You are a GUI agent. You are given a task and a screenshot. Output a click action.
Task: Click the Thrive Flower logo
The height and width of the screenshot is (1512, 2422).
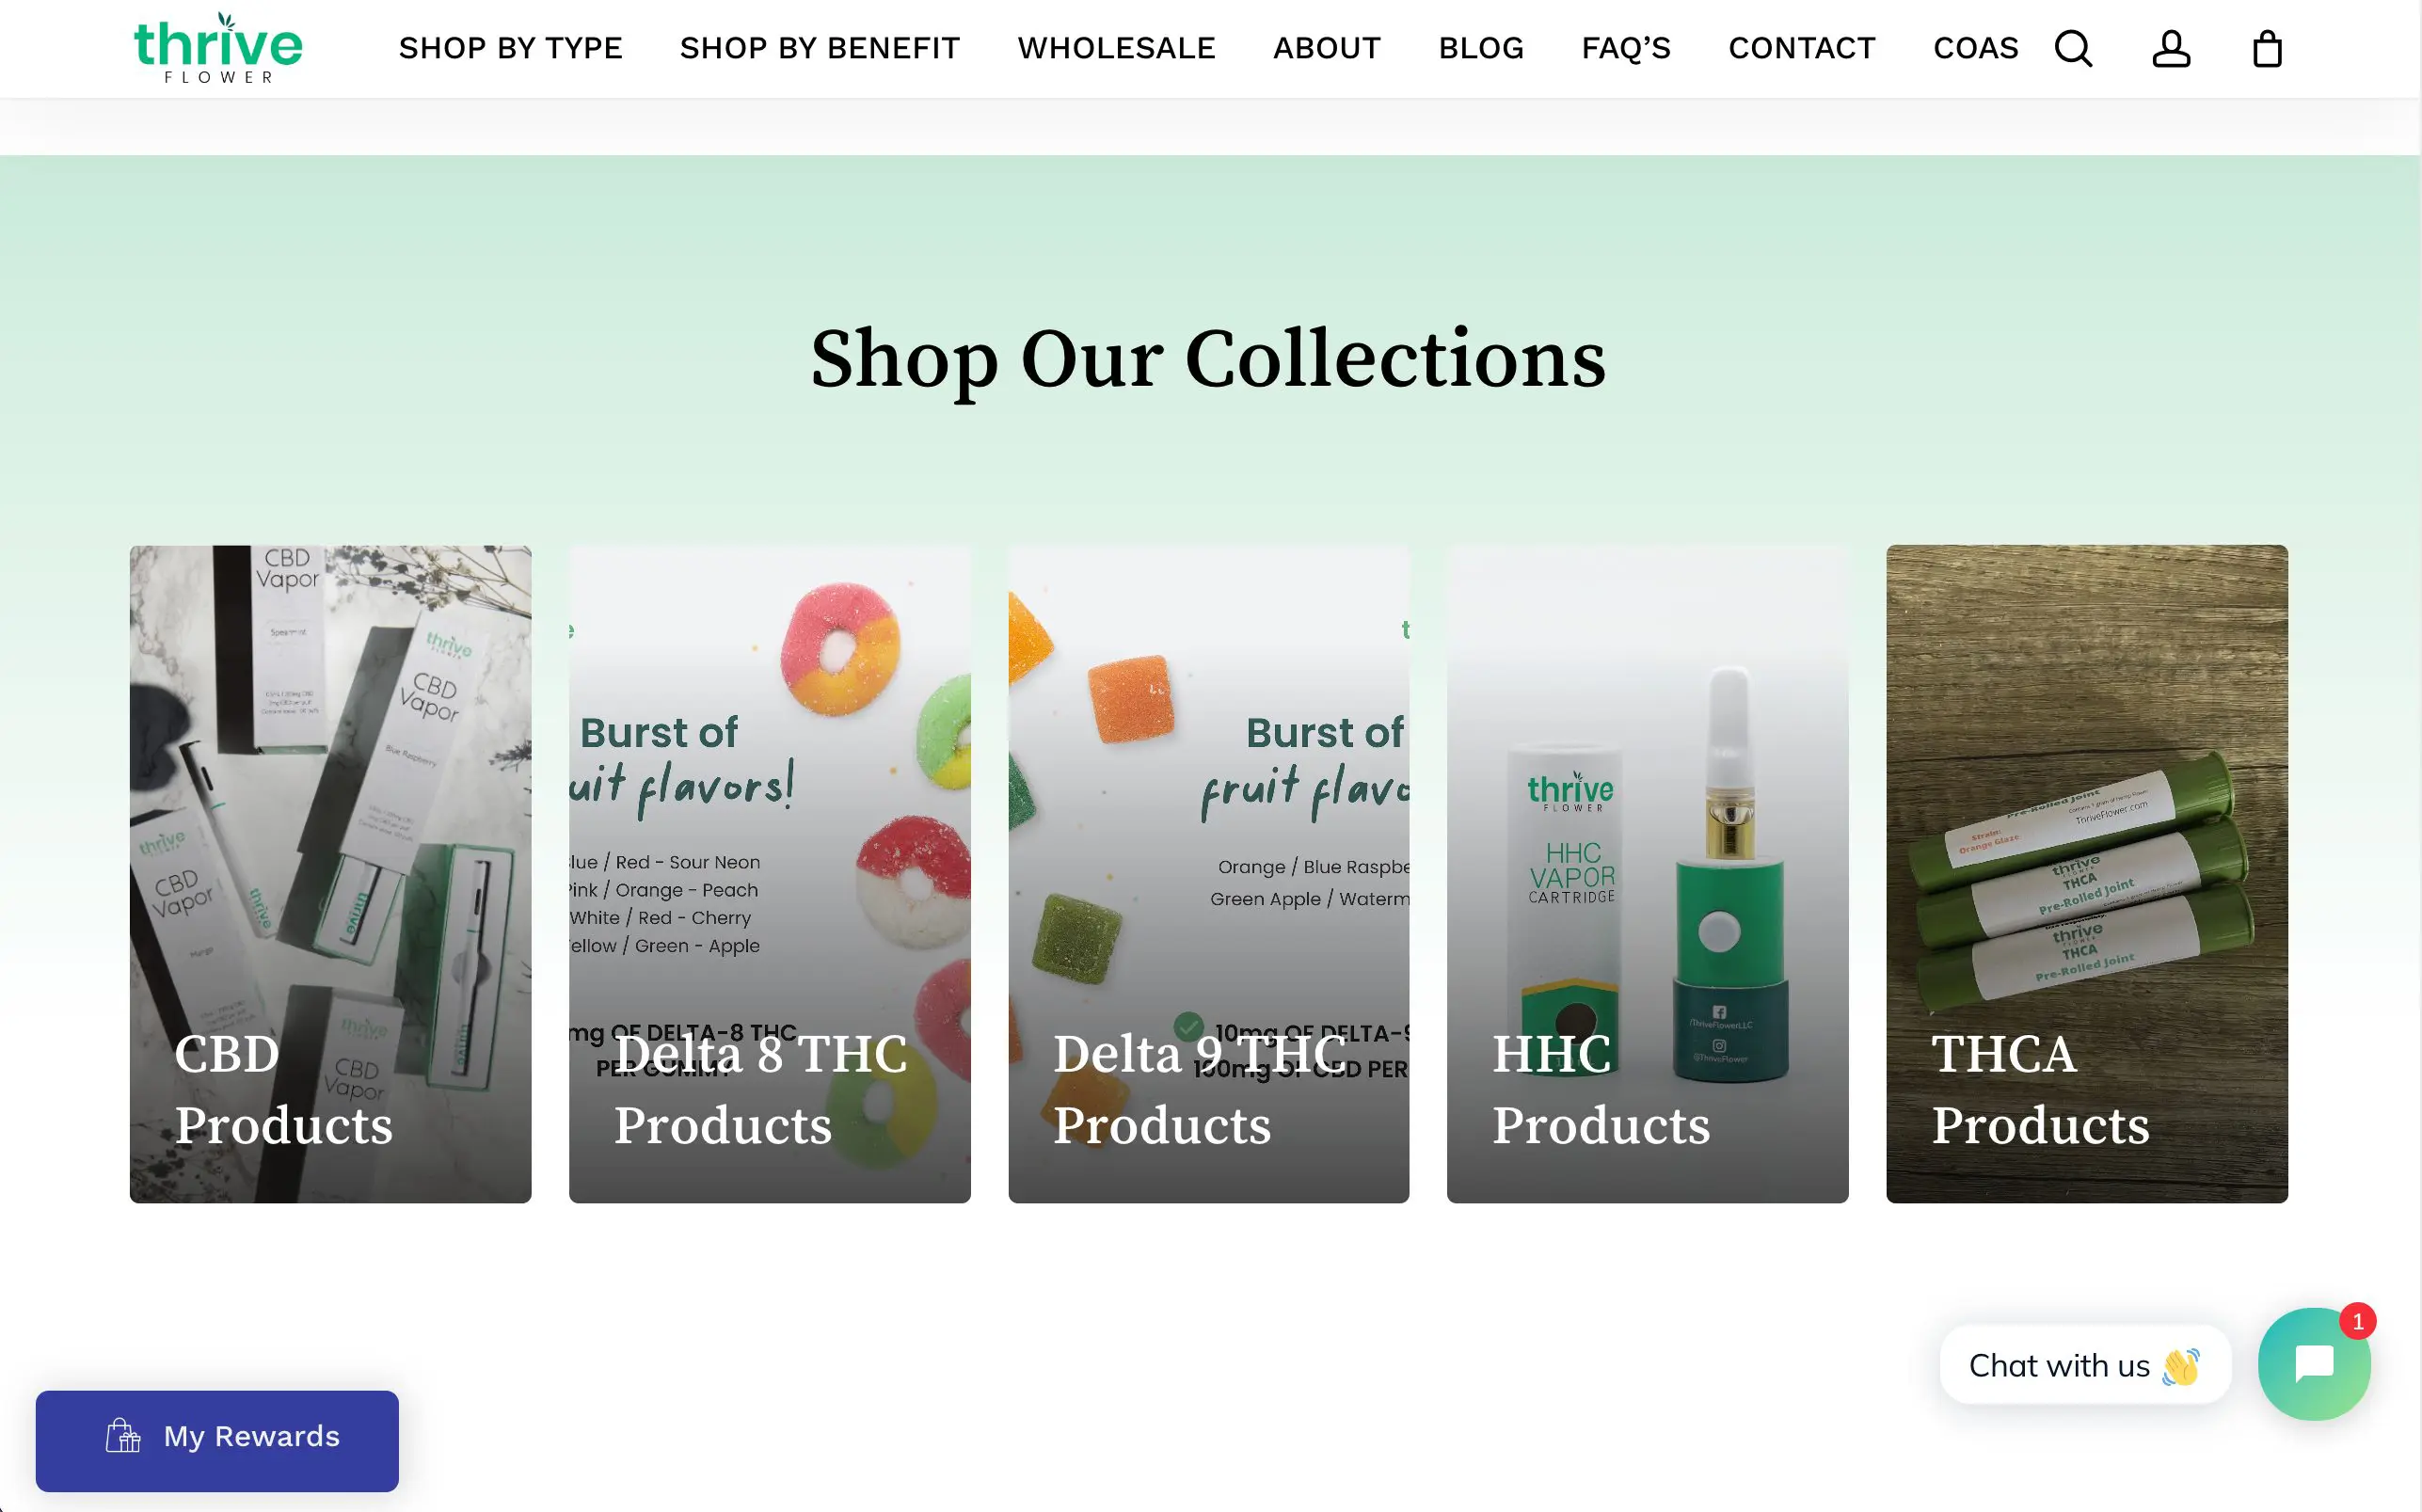coord(217,46)
